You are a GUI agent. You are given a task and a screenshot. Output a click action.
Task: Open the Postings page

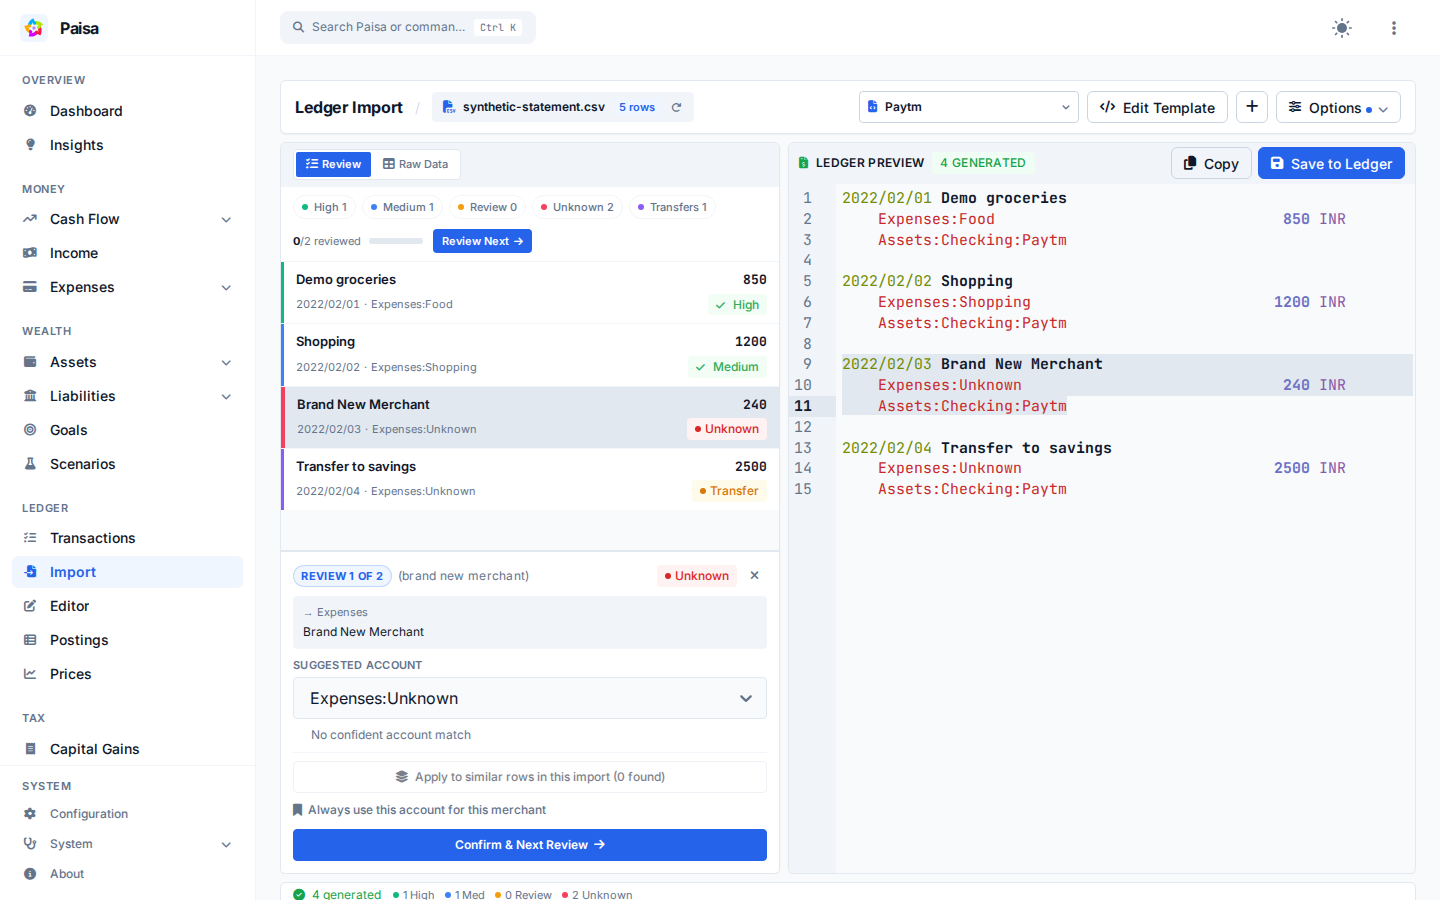tap(127, 640)
